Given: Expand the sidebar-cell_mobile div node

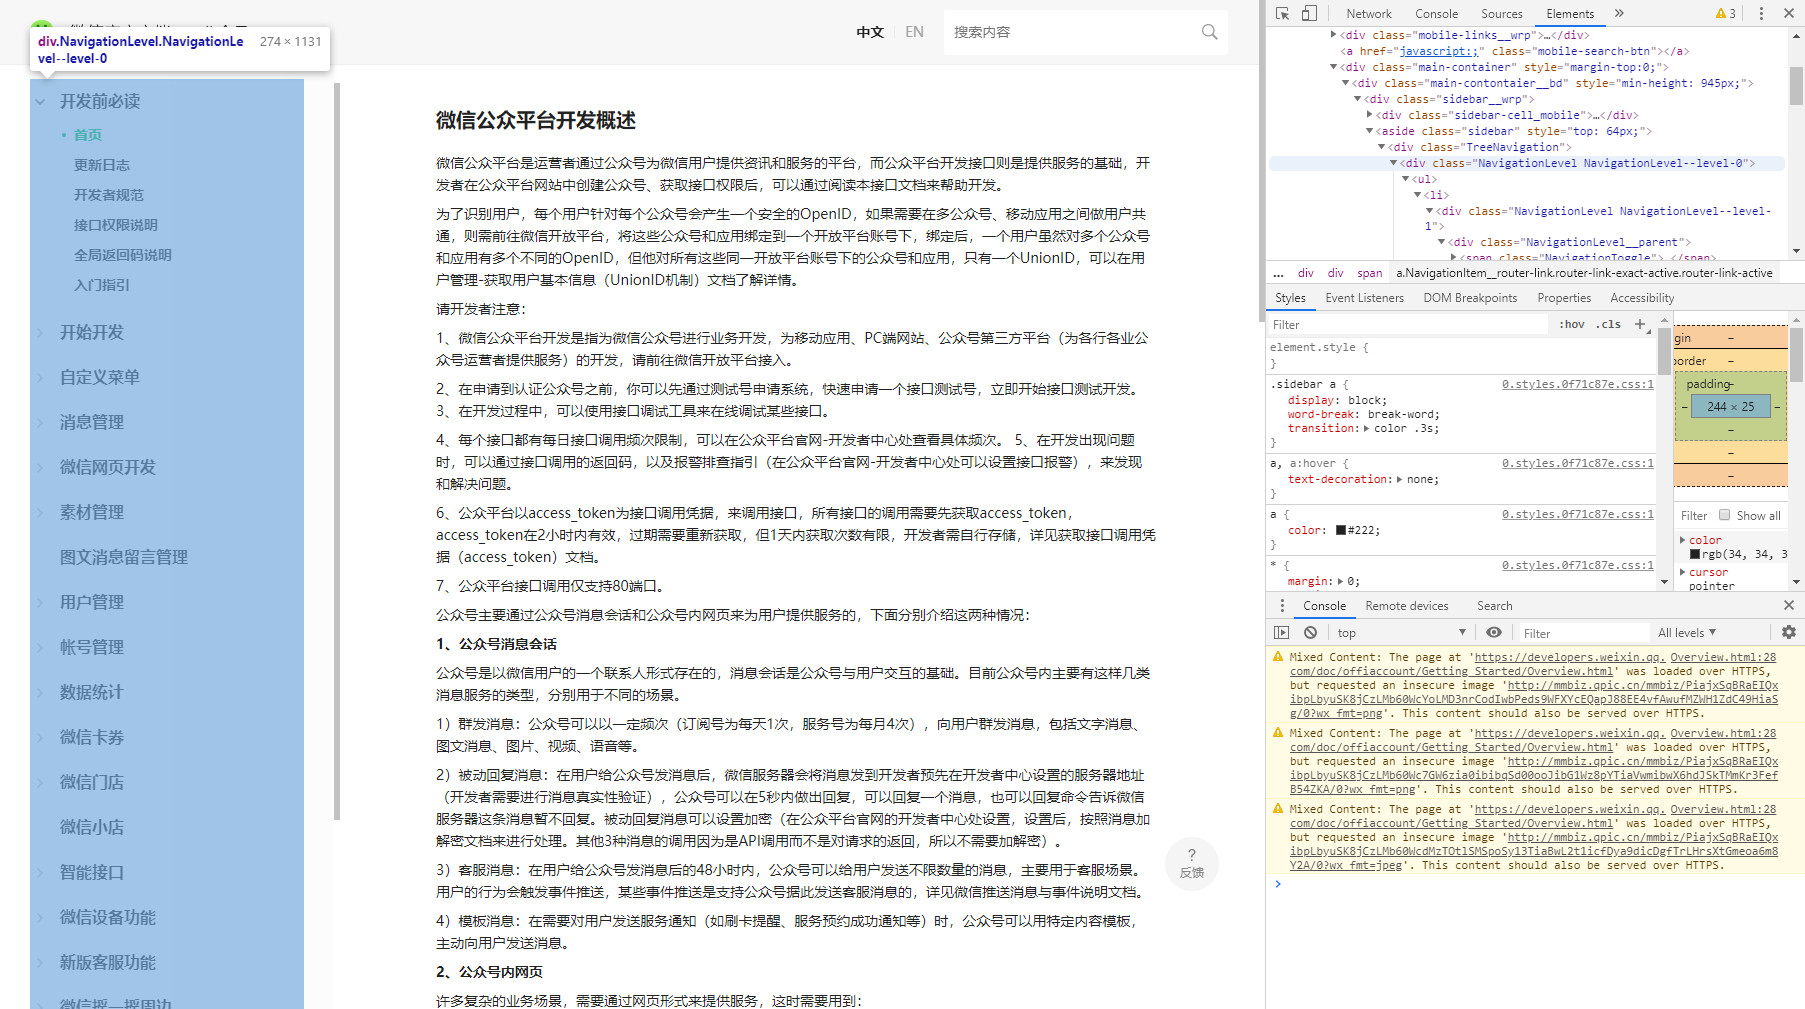Looking at the screenshot, I should pyautogui.click(x=1370, y=115).
